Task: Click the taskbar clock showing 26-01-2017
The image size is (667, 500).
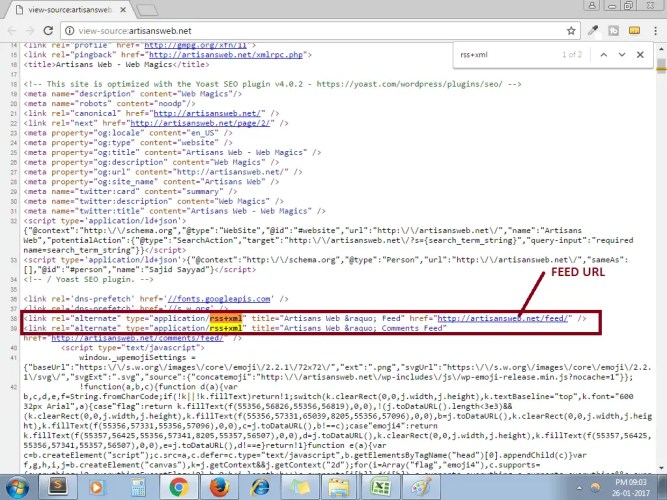Action: click(630, 488)
